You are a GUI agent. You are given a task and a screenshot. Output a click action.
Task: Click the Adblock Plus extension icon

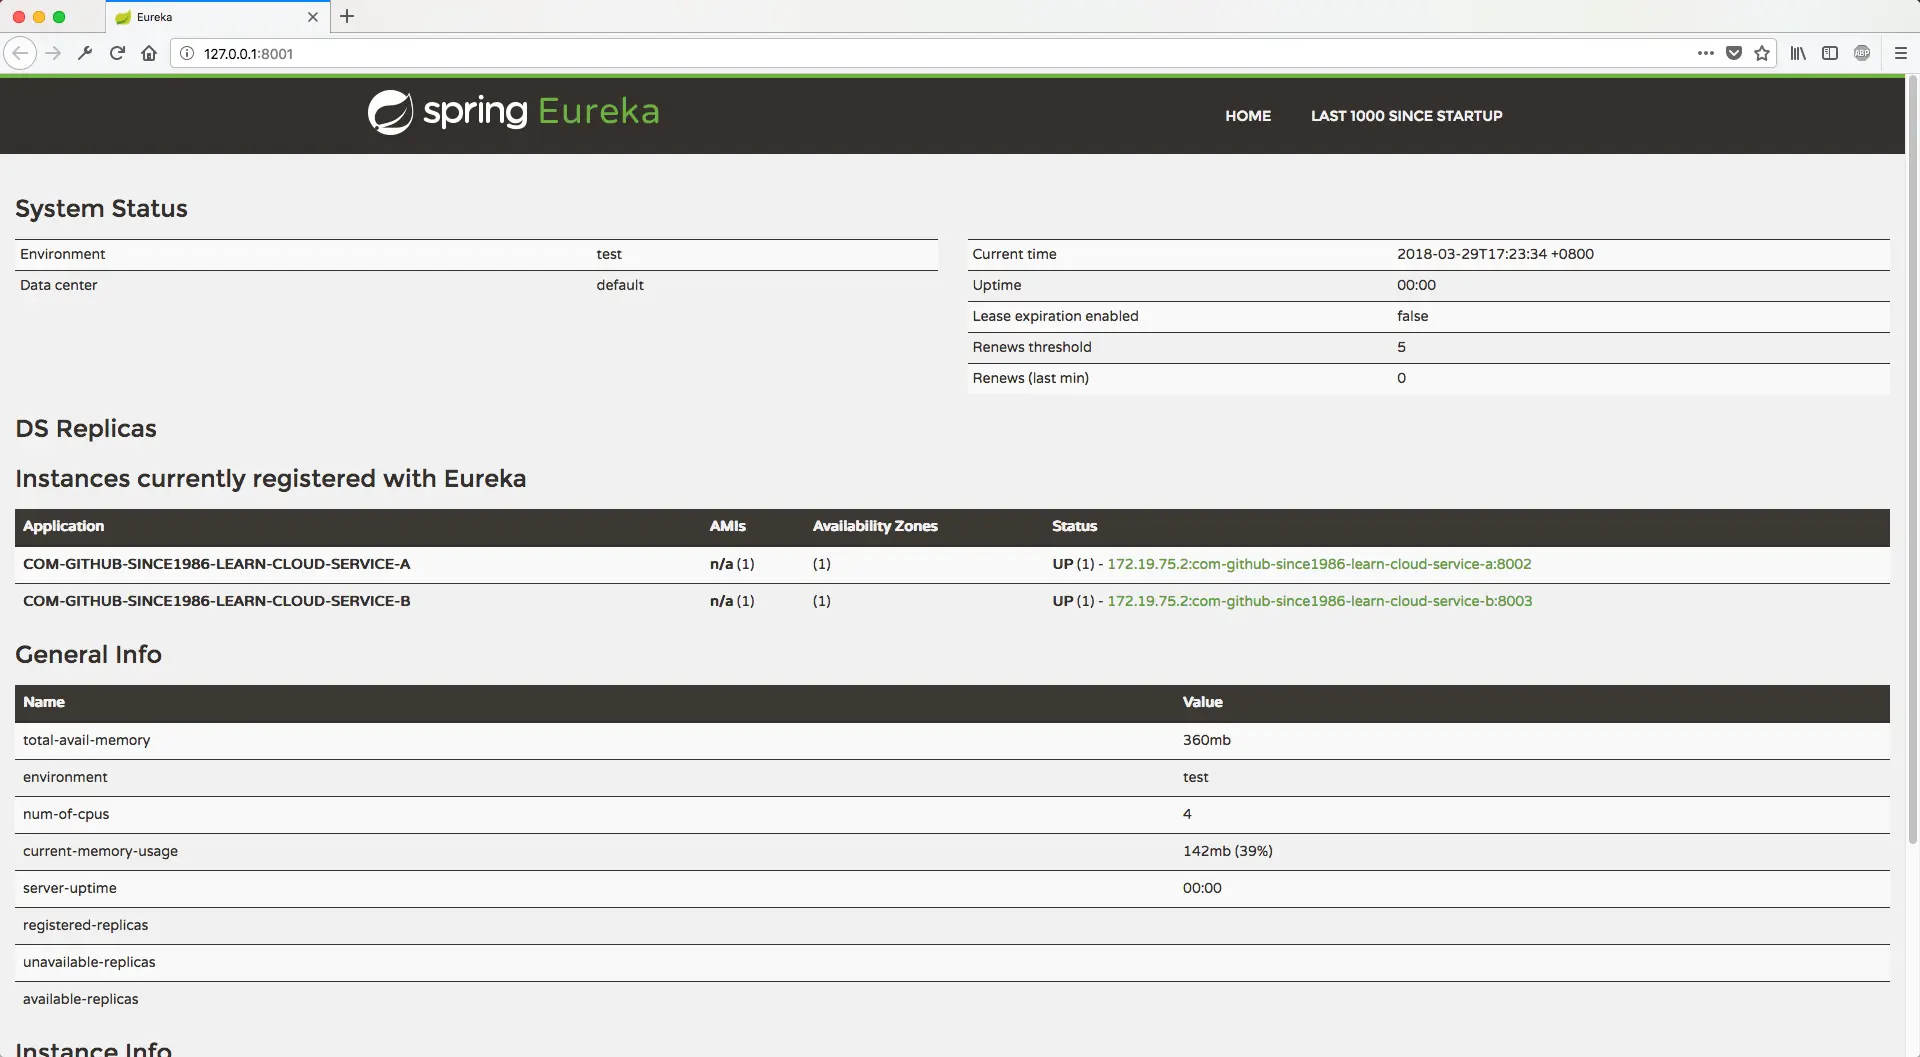(x=1862, y=53)
